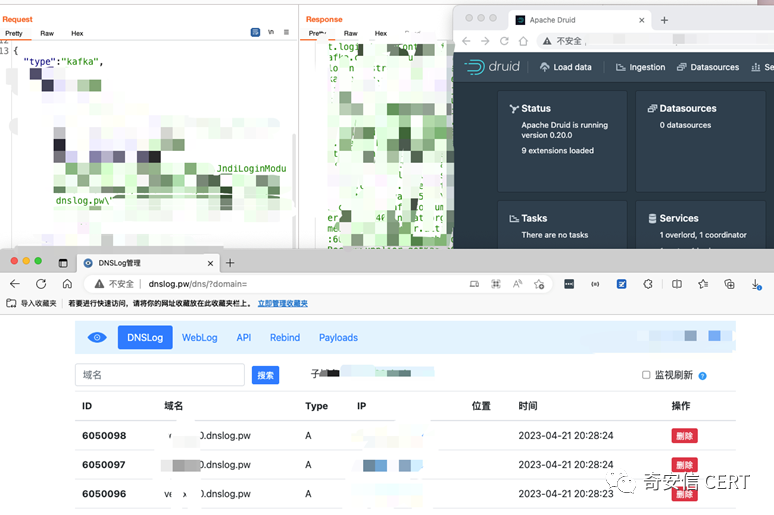Click ID 6050096 table cell
Screen dimensions: 774x515
tap(104, 494)
